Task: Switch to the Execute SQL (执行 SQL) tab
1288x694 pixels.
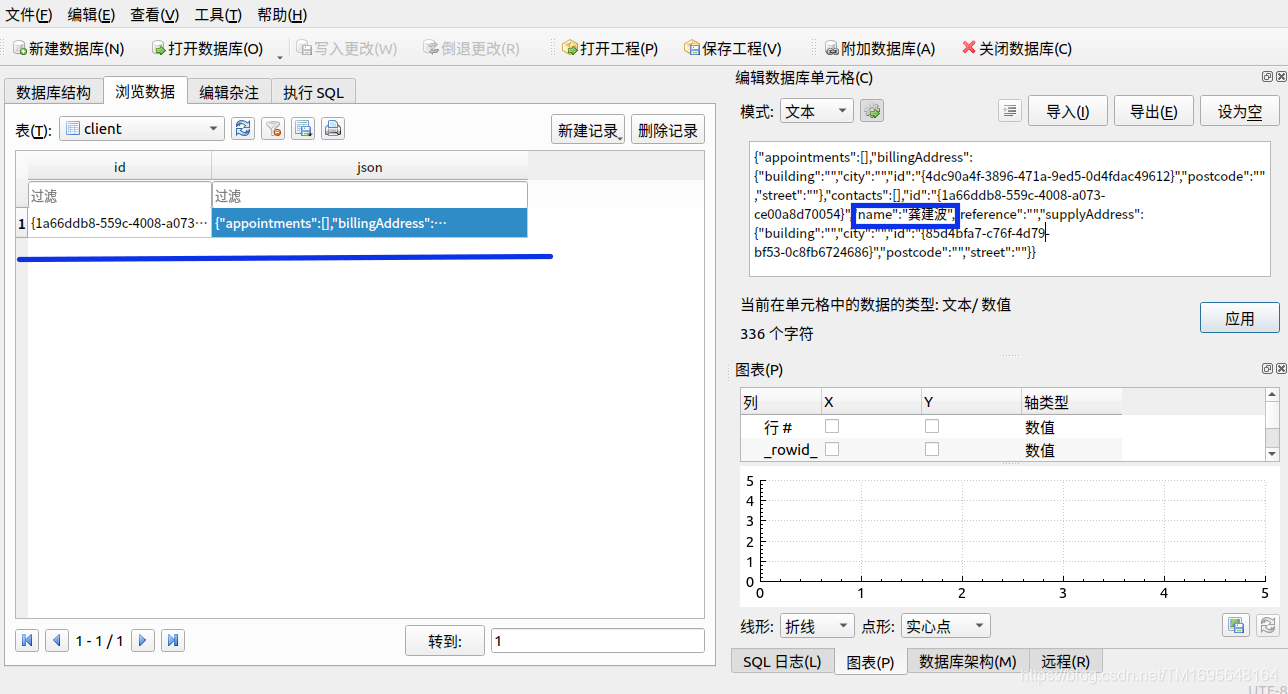Action: [x=313, y=93]
